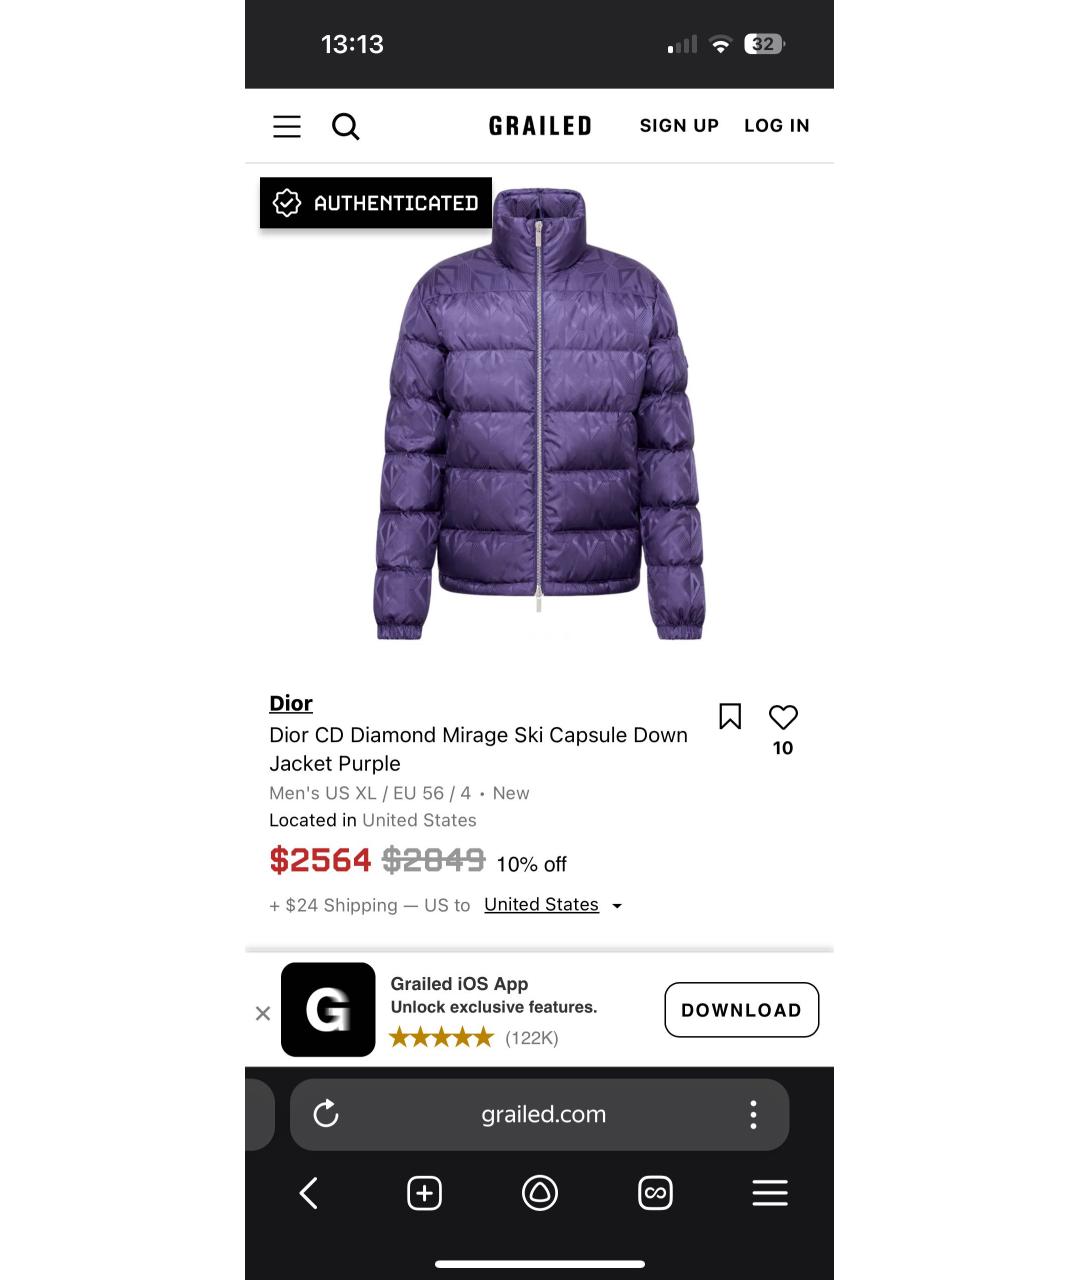This screenshot has width=1080, height=1280.
Task: Go back with the browser back arrow
Action: 309,1193
